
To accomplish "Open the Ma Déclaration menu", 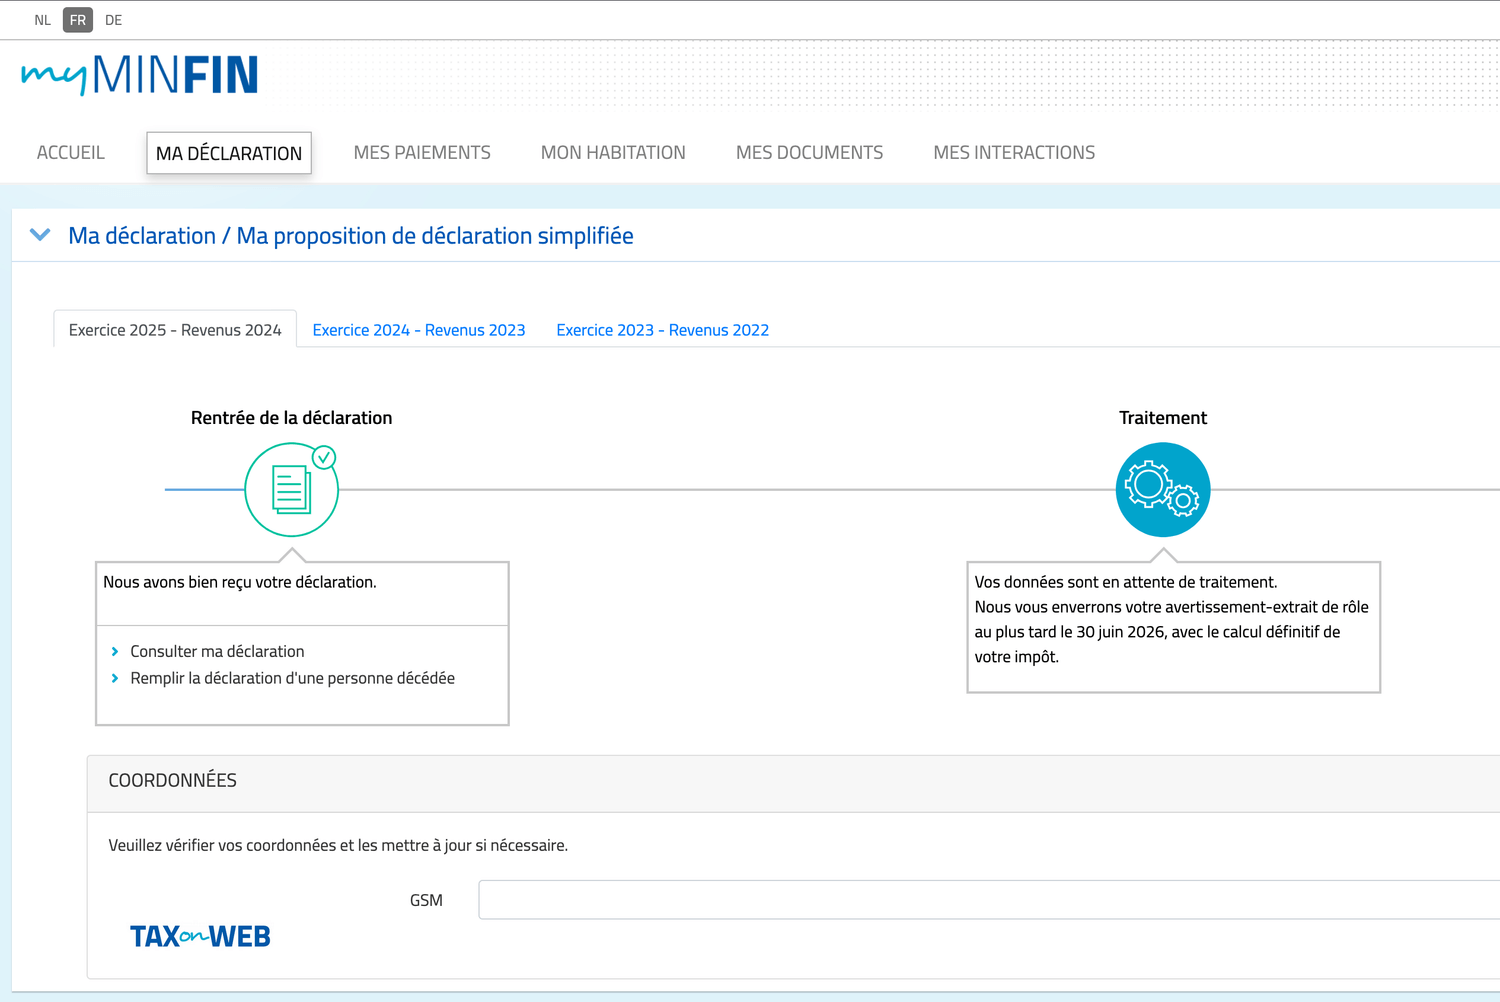I will pyautogui.click(x=229, y=153).
